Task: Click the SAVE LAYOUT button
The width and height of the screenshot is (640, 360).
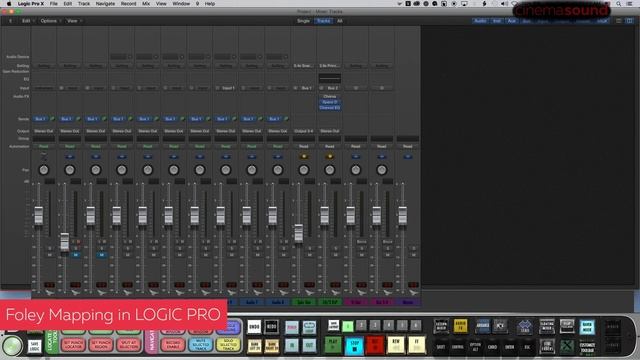Action: pos(333,325)
